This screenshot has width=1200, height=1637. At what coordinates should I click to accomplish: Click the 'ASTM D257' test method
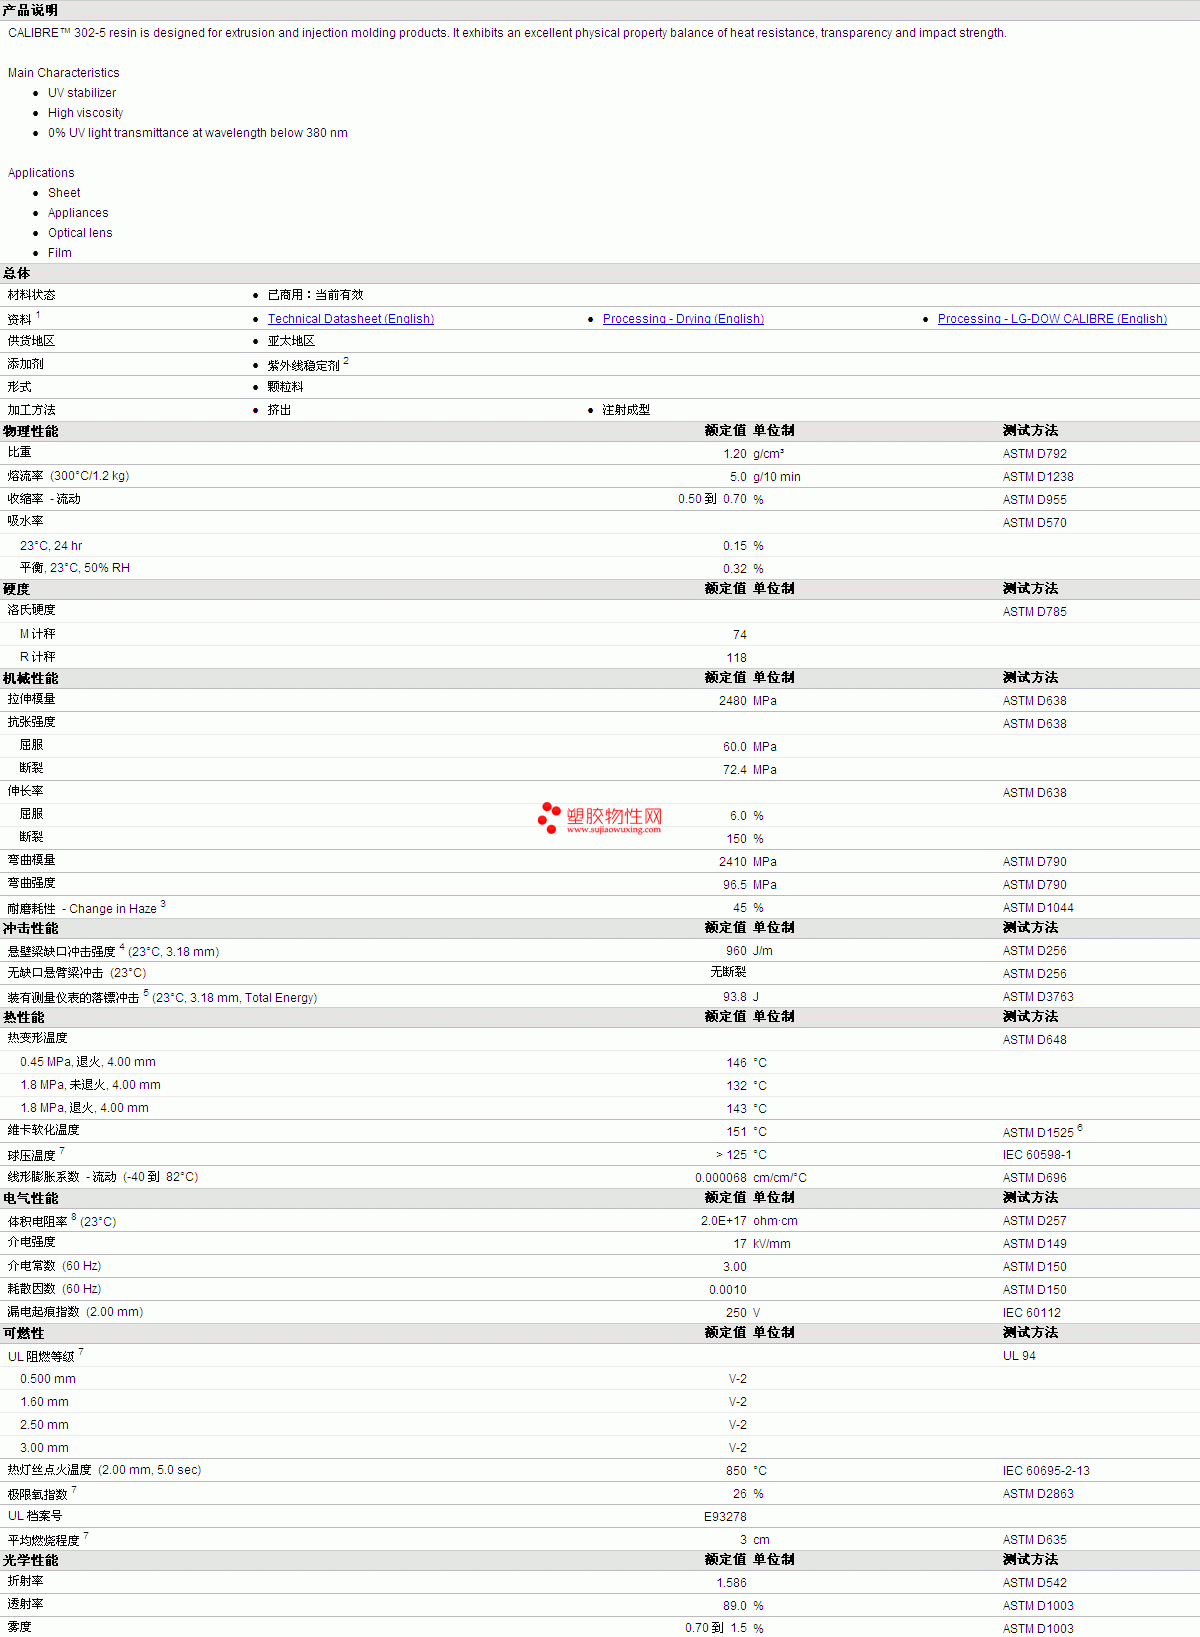coord(1035,1221)
